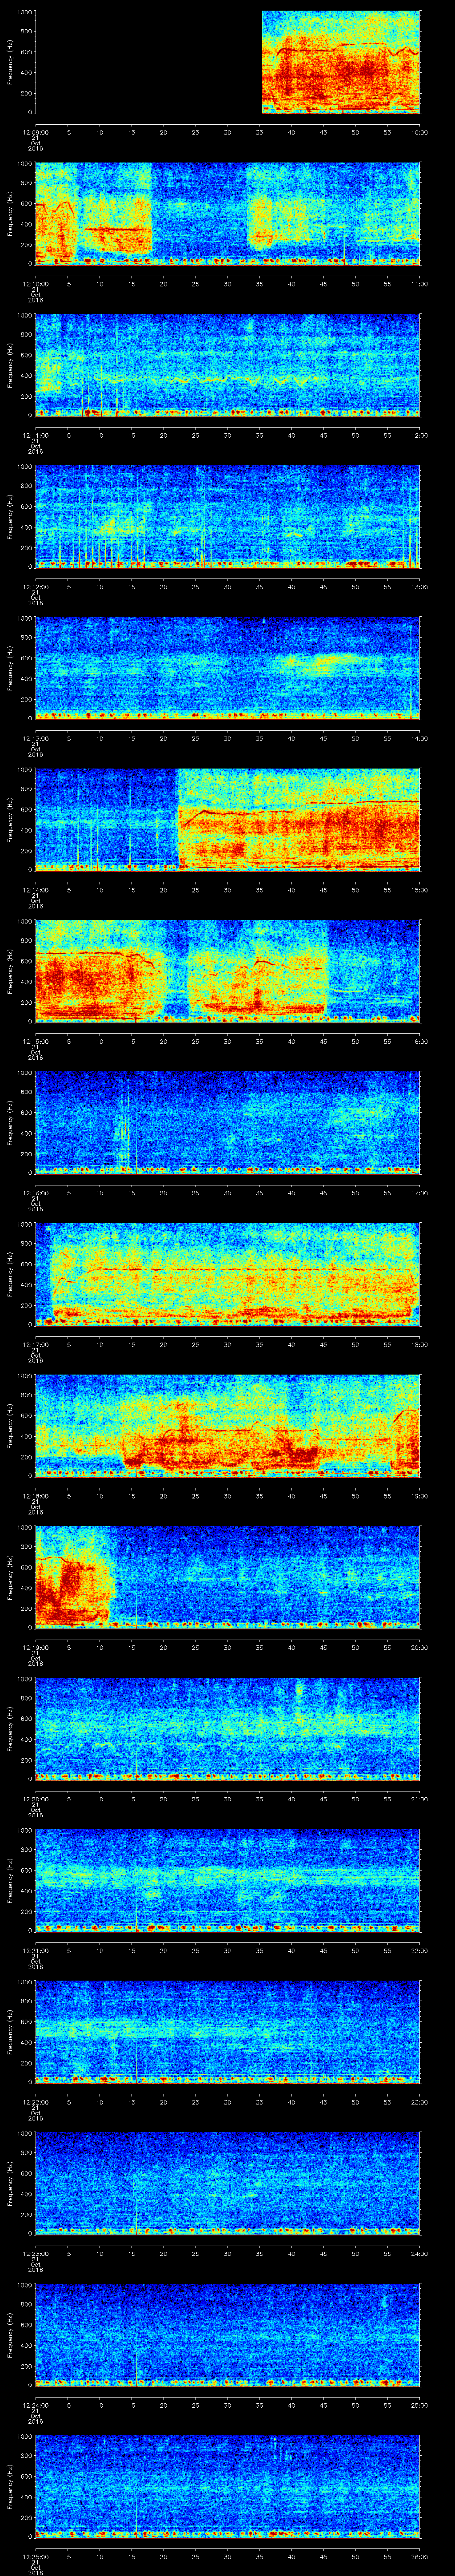Image resolution: width=455 pixels, height=2576 pixels.
Task: Click the '12:12:00' start time label
Action: 36,587
